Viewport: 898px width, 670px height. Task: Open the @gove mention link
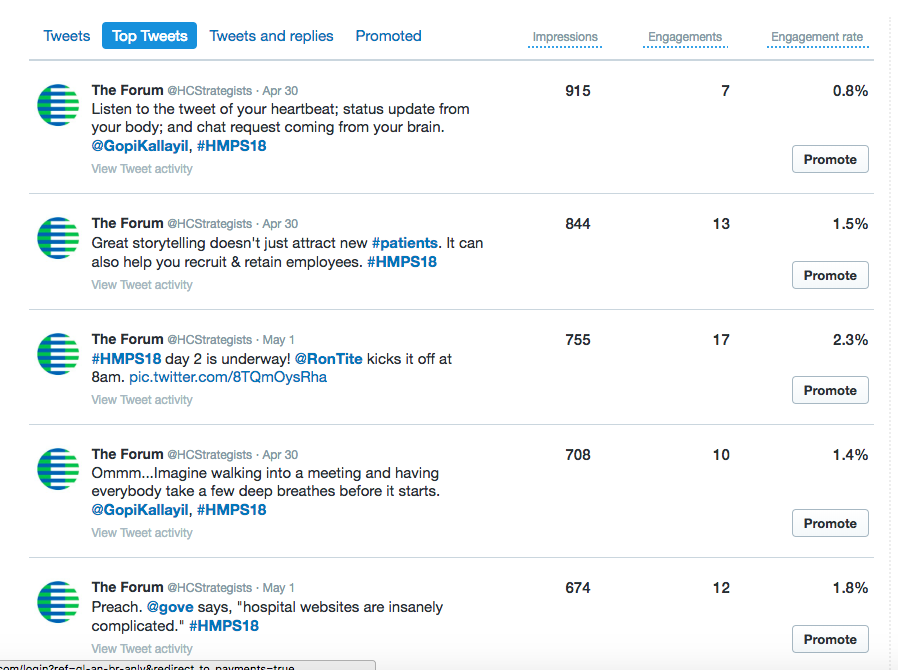tap(170, 607)
